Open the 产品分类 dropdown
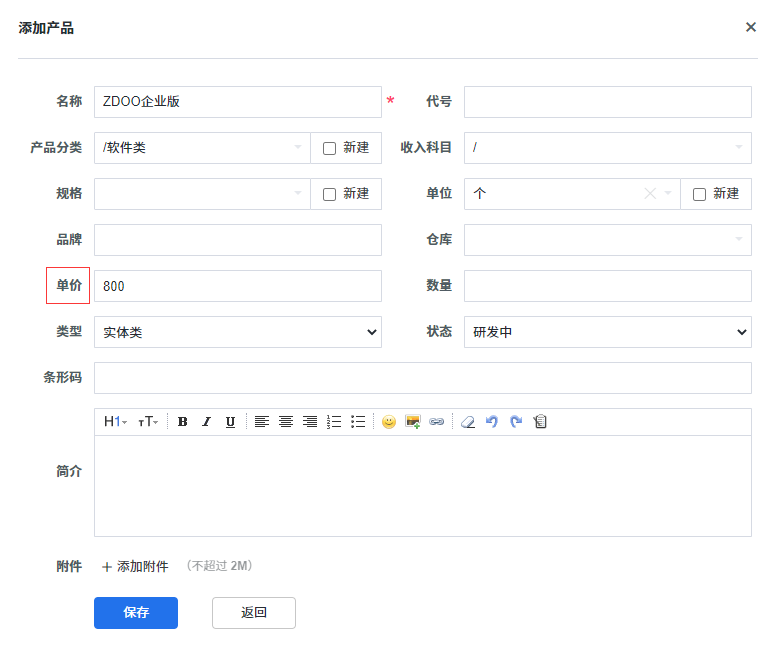The height and width of the screenshot is (650, 781). pyautogui.click(x=202, y=148)
